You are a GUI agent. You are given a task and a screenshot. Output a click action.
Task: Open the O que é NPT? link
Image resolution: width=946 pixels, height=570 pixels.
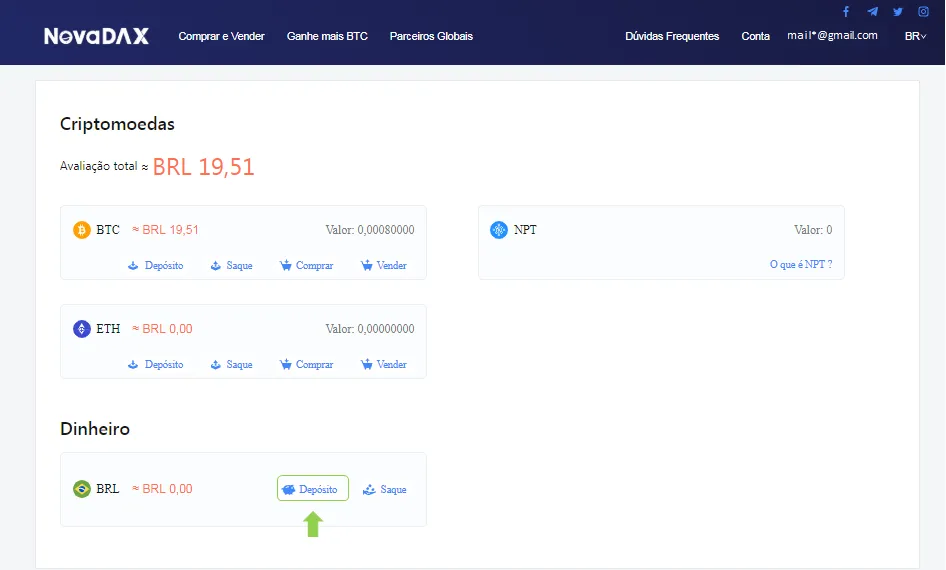tap(801, 264)
